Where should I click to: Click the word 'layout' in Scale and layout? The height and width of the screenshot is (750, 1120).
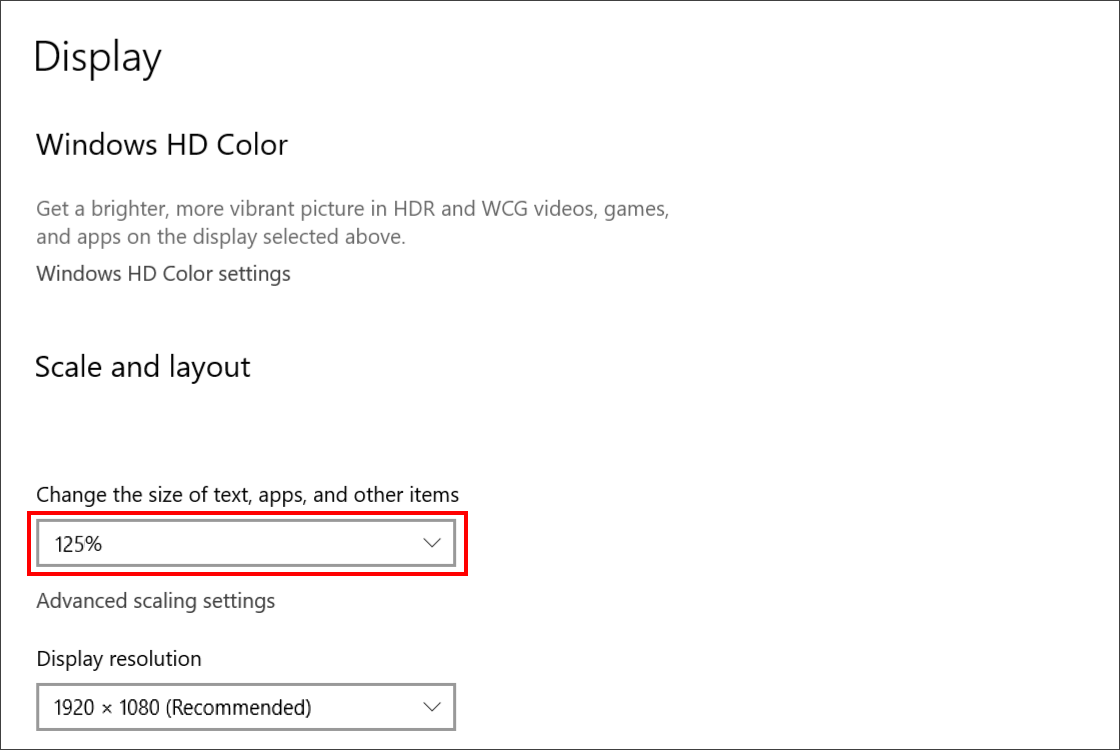209,367
